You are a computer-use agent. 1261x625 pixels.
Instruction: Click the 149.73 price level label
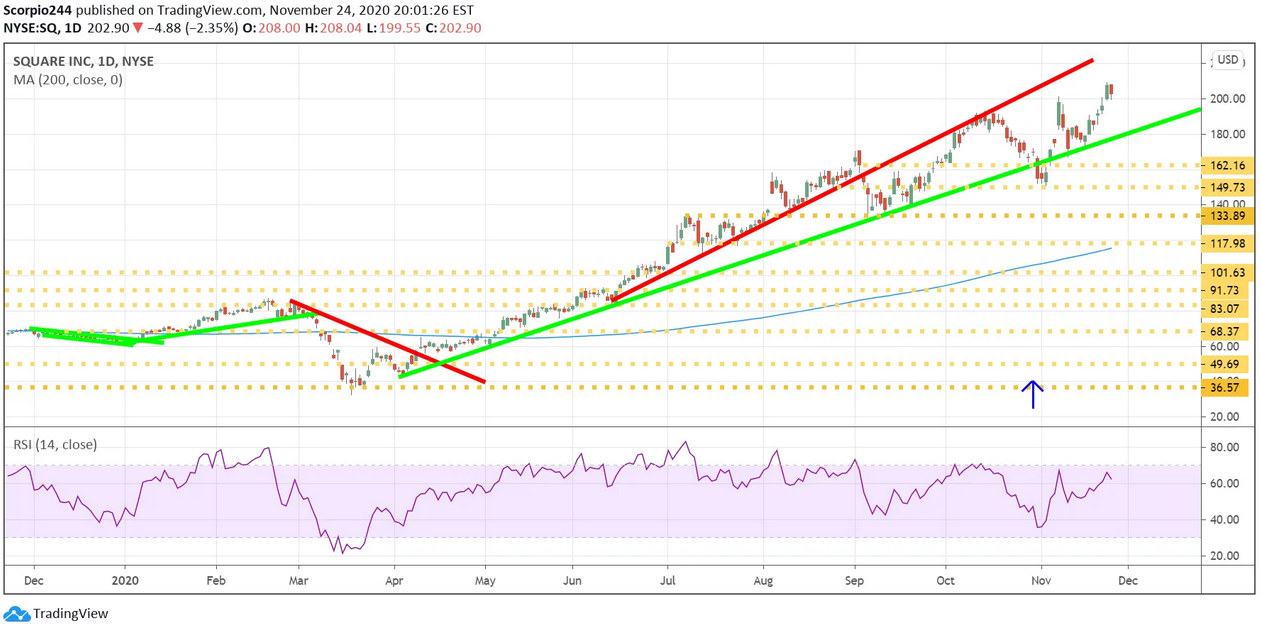point(1227,188)
